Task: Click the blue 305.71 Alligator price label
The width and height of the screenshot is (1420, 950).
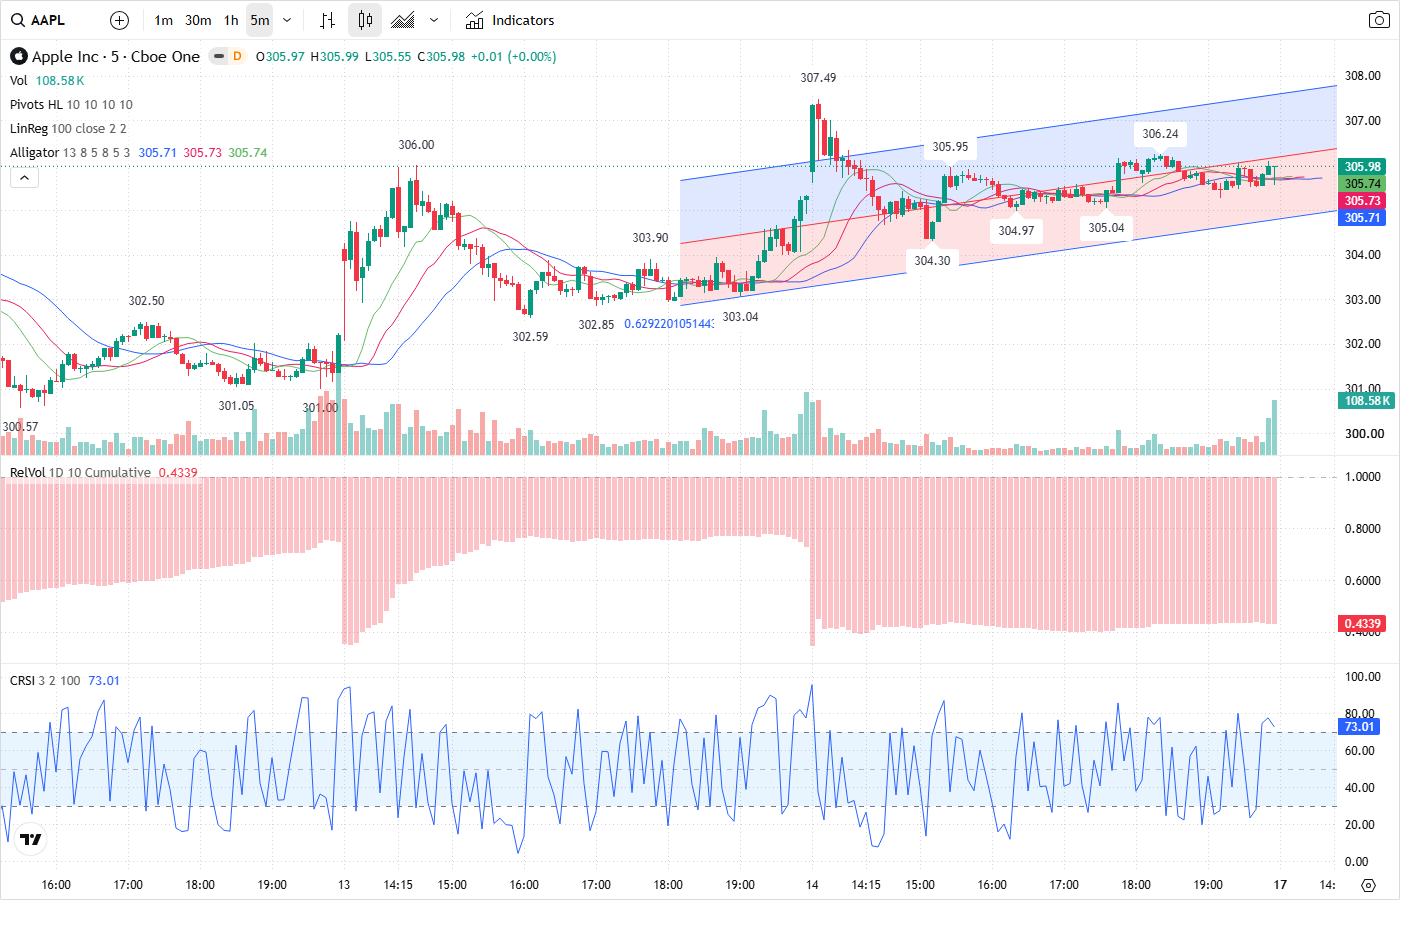Action: pyautogui.click(x=1362, y=217)
